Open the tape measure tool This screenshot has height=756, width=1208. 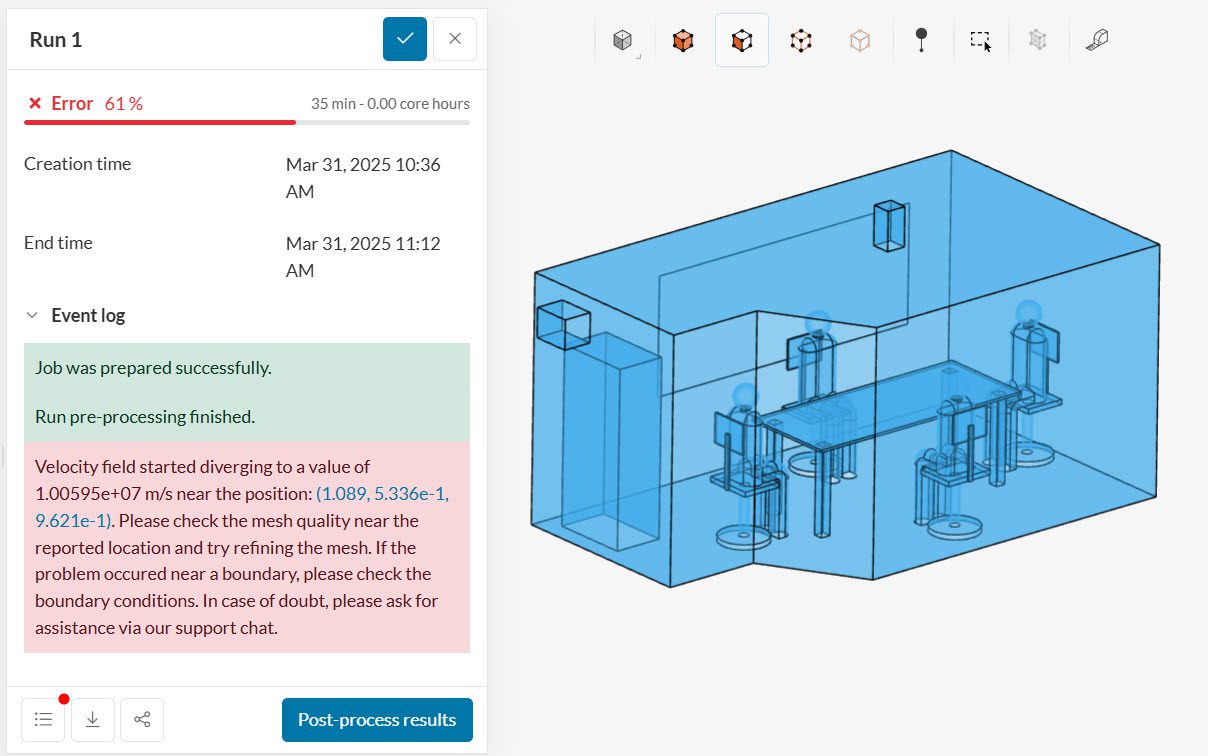(1097, 40)
